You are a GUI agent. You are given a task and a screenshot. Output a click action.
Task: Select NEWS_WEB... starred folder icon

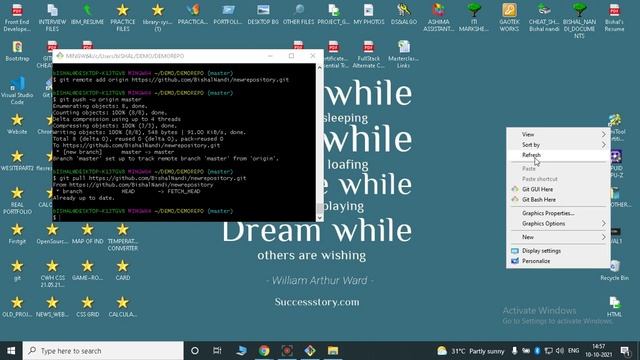(52, 307)
